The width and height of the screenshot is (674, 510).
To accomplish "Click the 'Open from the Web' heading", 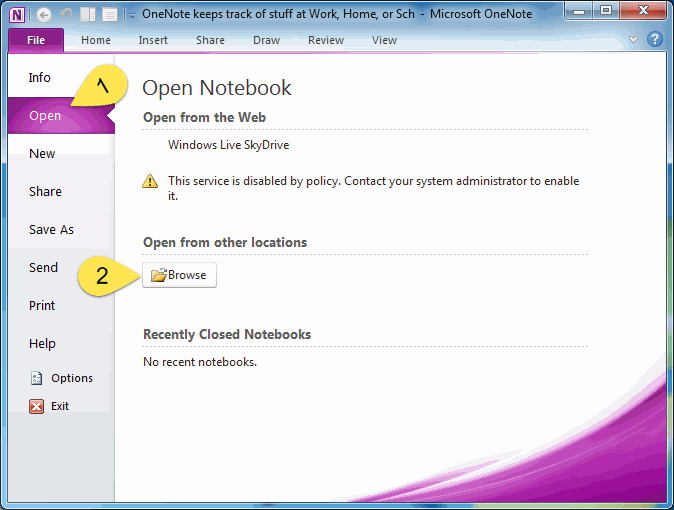I will click(x=204, y=117).
